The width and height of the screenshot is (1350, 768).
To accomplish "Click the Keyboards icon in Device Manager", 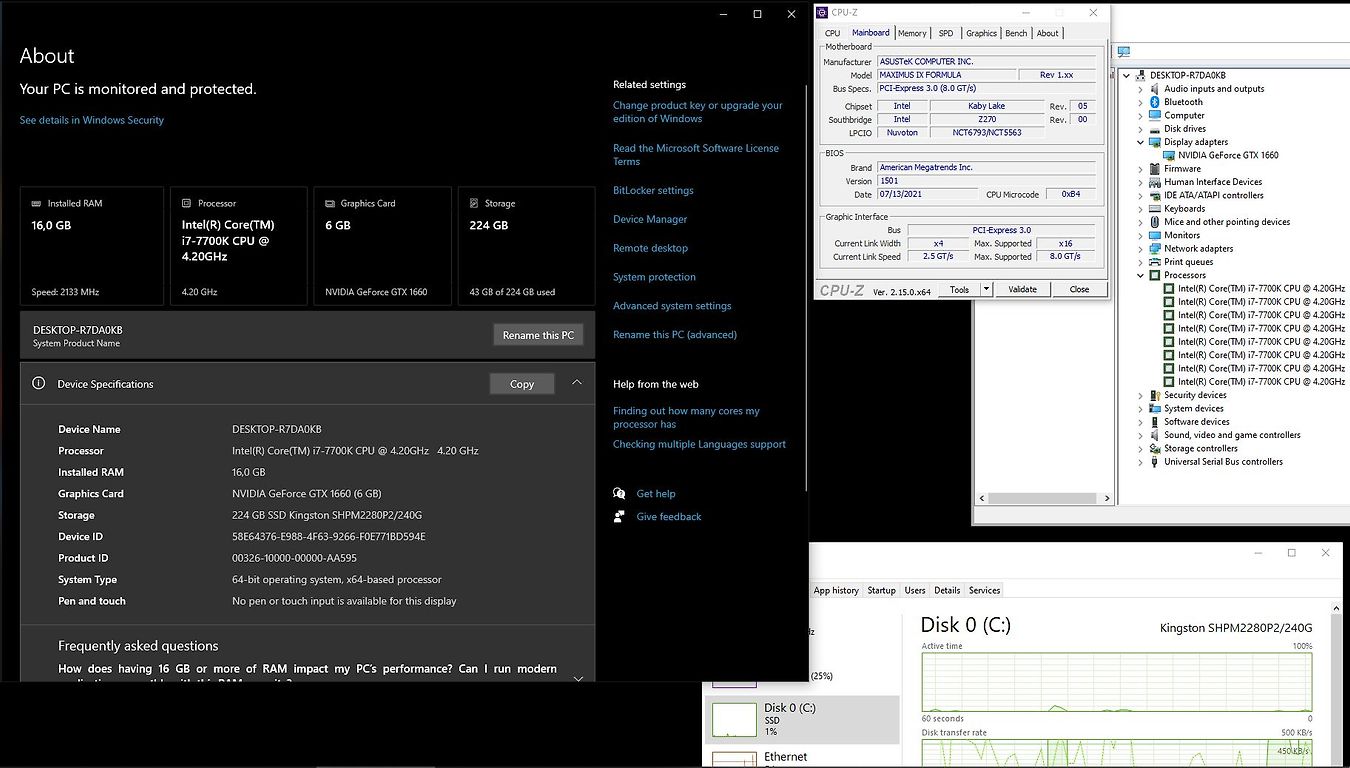I will (x=1154, y=209).
